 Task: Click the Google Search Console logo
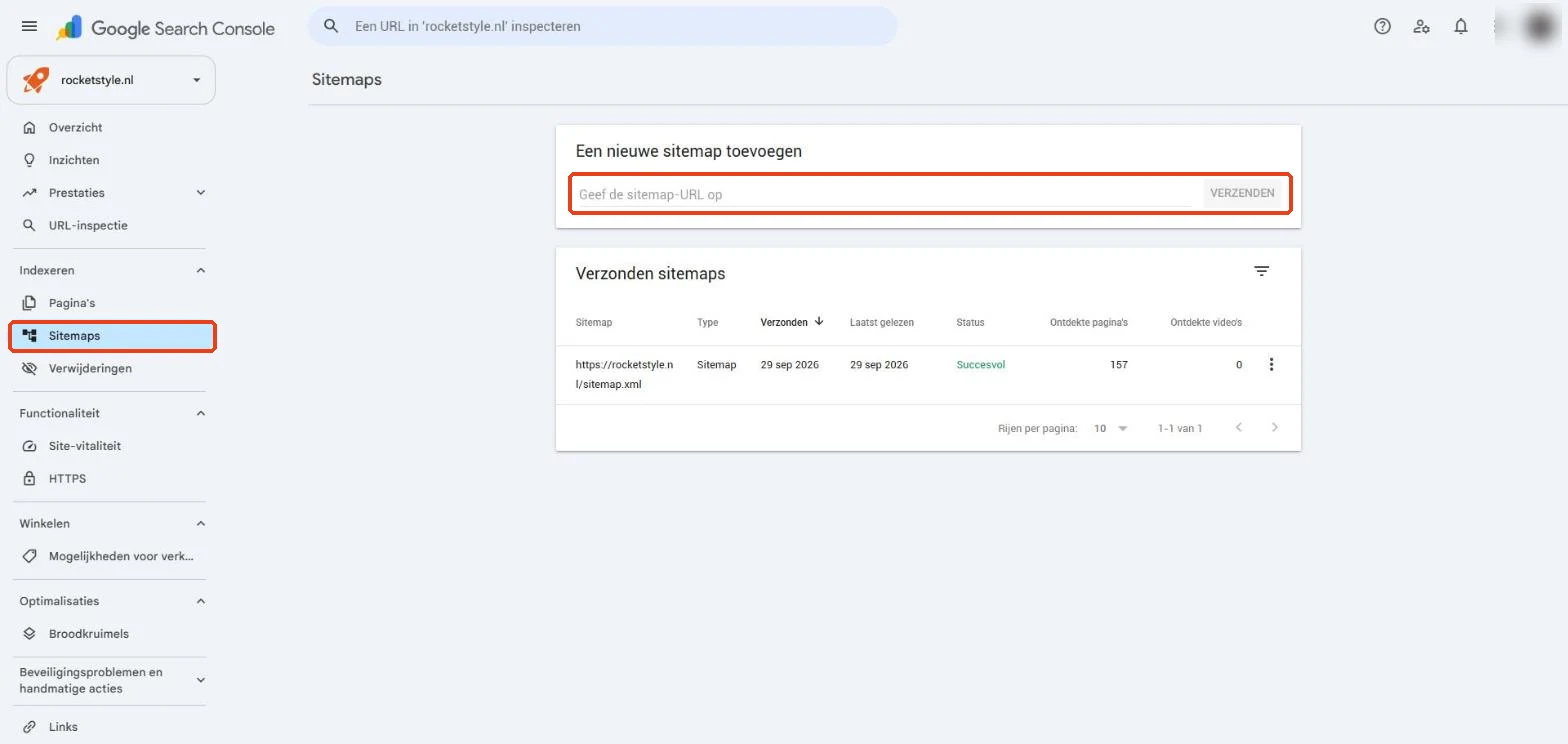(165, 28)
